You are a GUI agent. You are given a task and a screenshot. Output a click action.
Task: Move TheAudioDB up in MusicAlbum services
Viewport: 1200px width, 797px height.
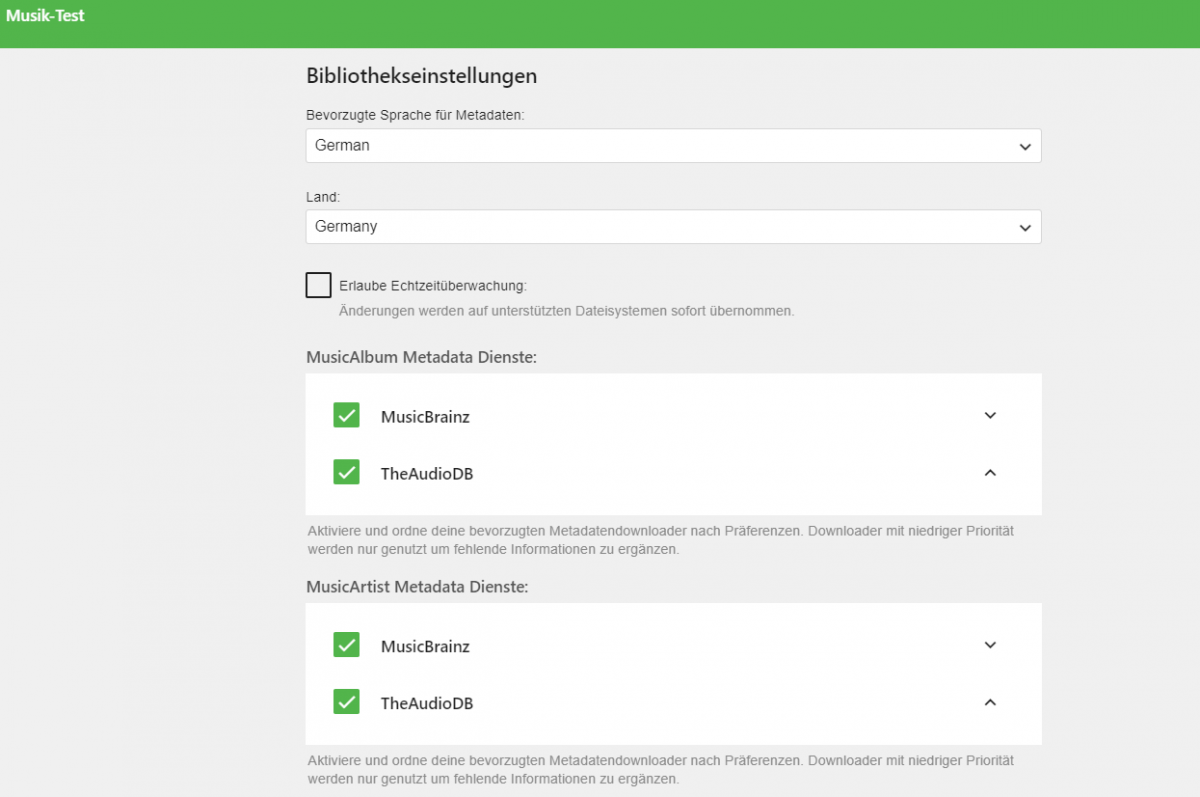point(990,473)
